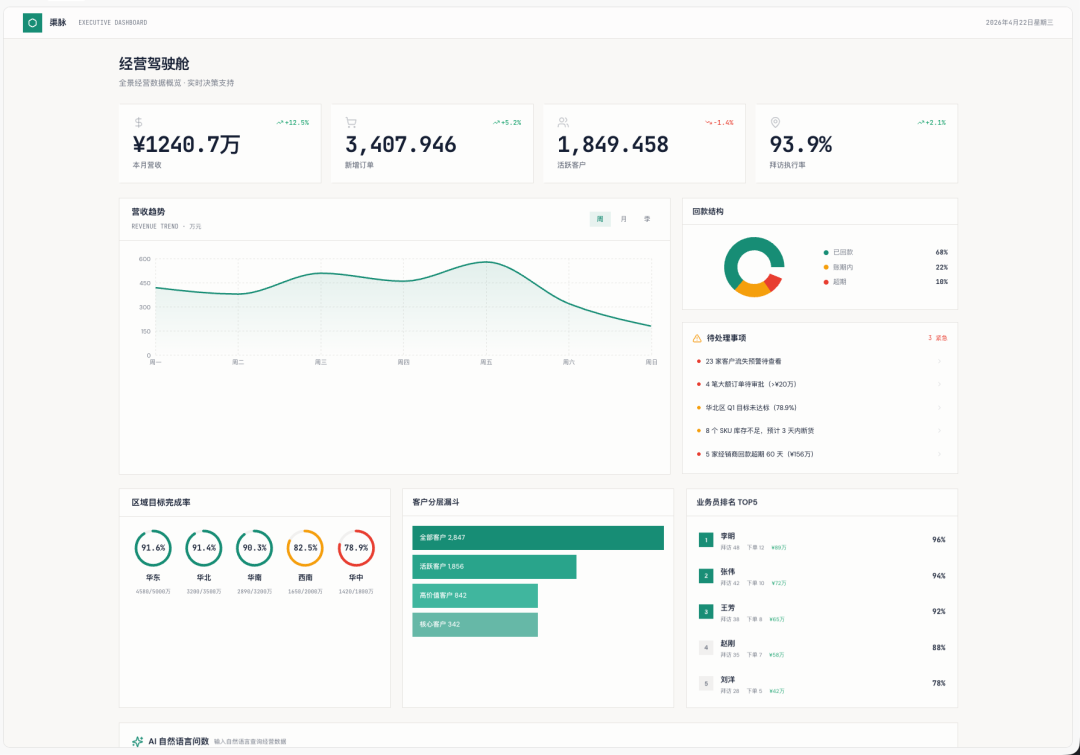
Task: Click the 高价值客户 842 funnel bar
Action: 475,596
